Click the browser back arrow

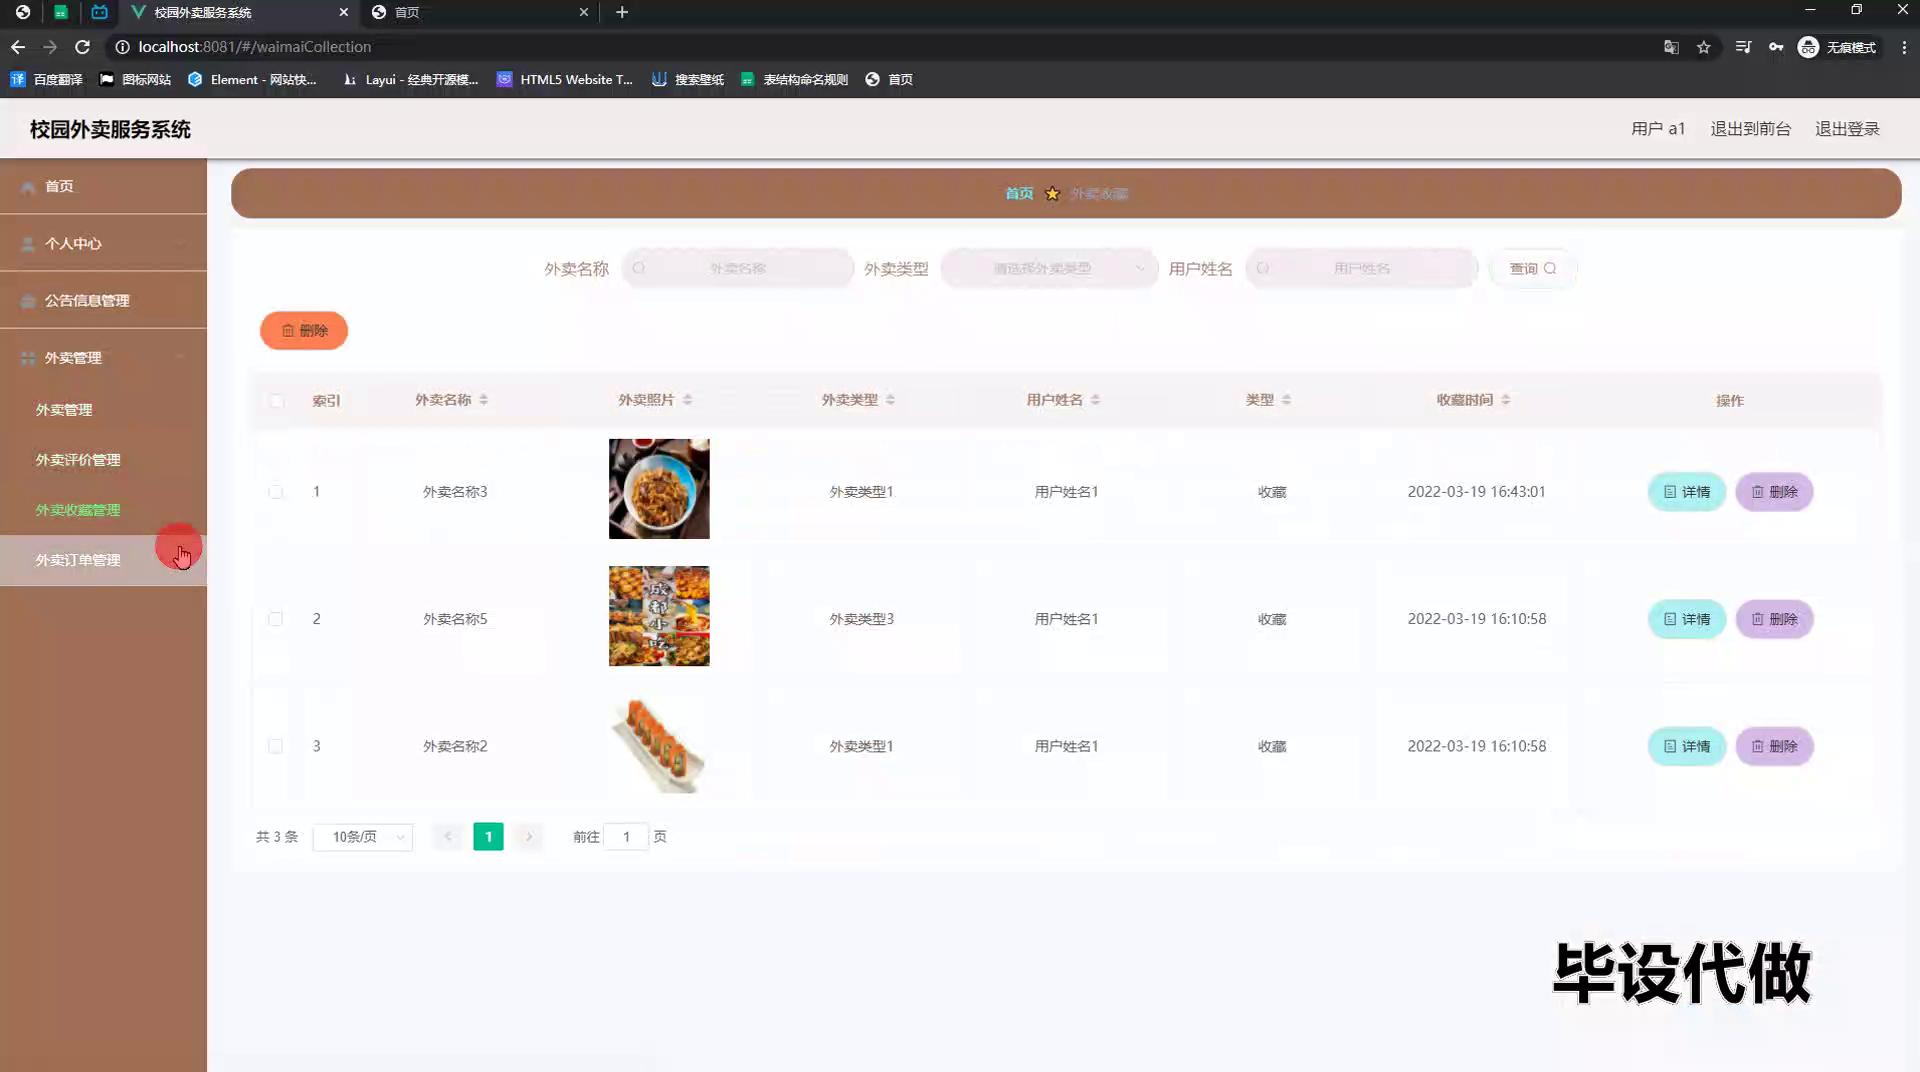tap(18, 47)
